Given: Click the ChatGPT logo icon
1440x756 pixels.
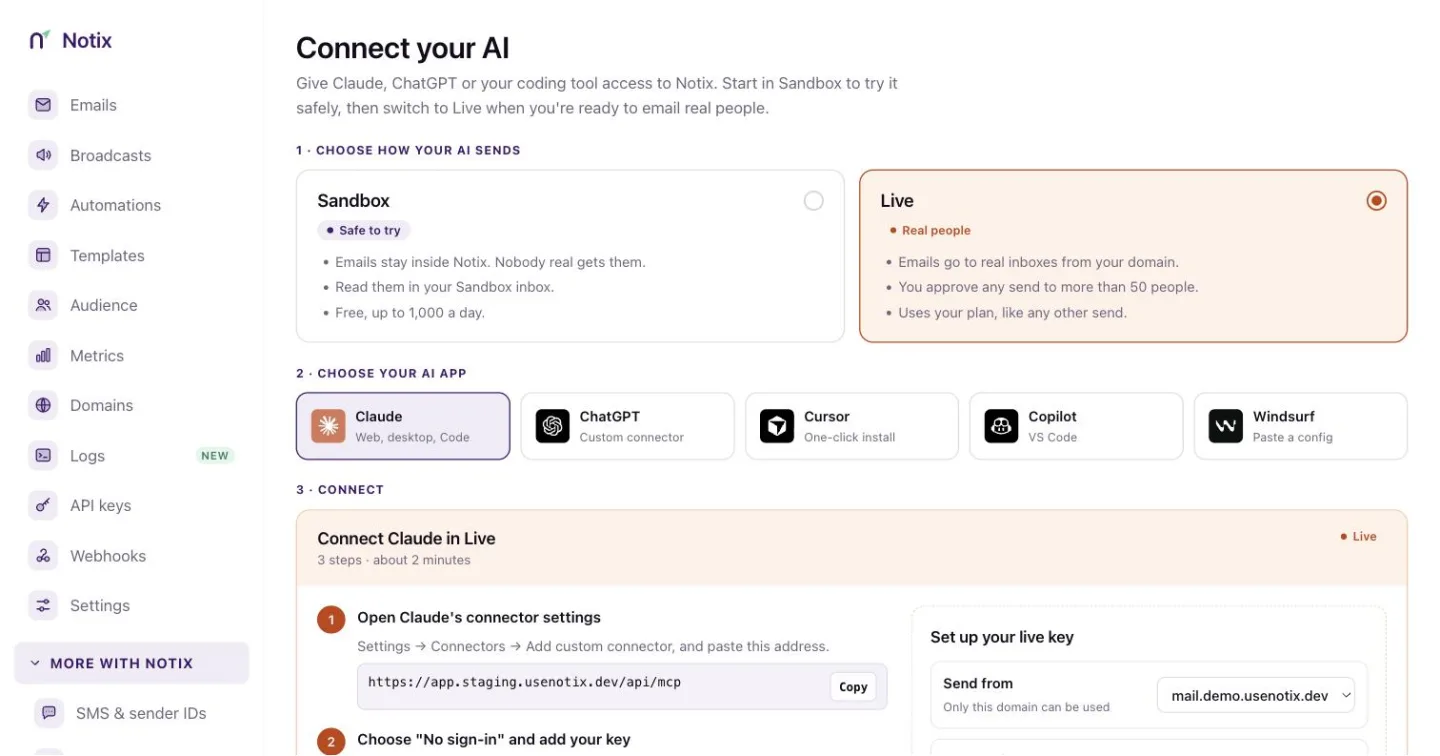Looking at the screenshot, I should coord(552,426).
